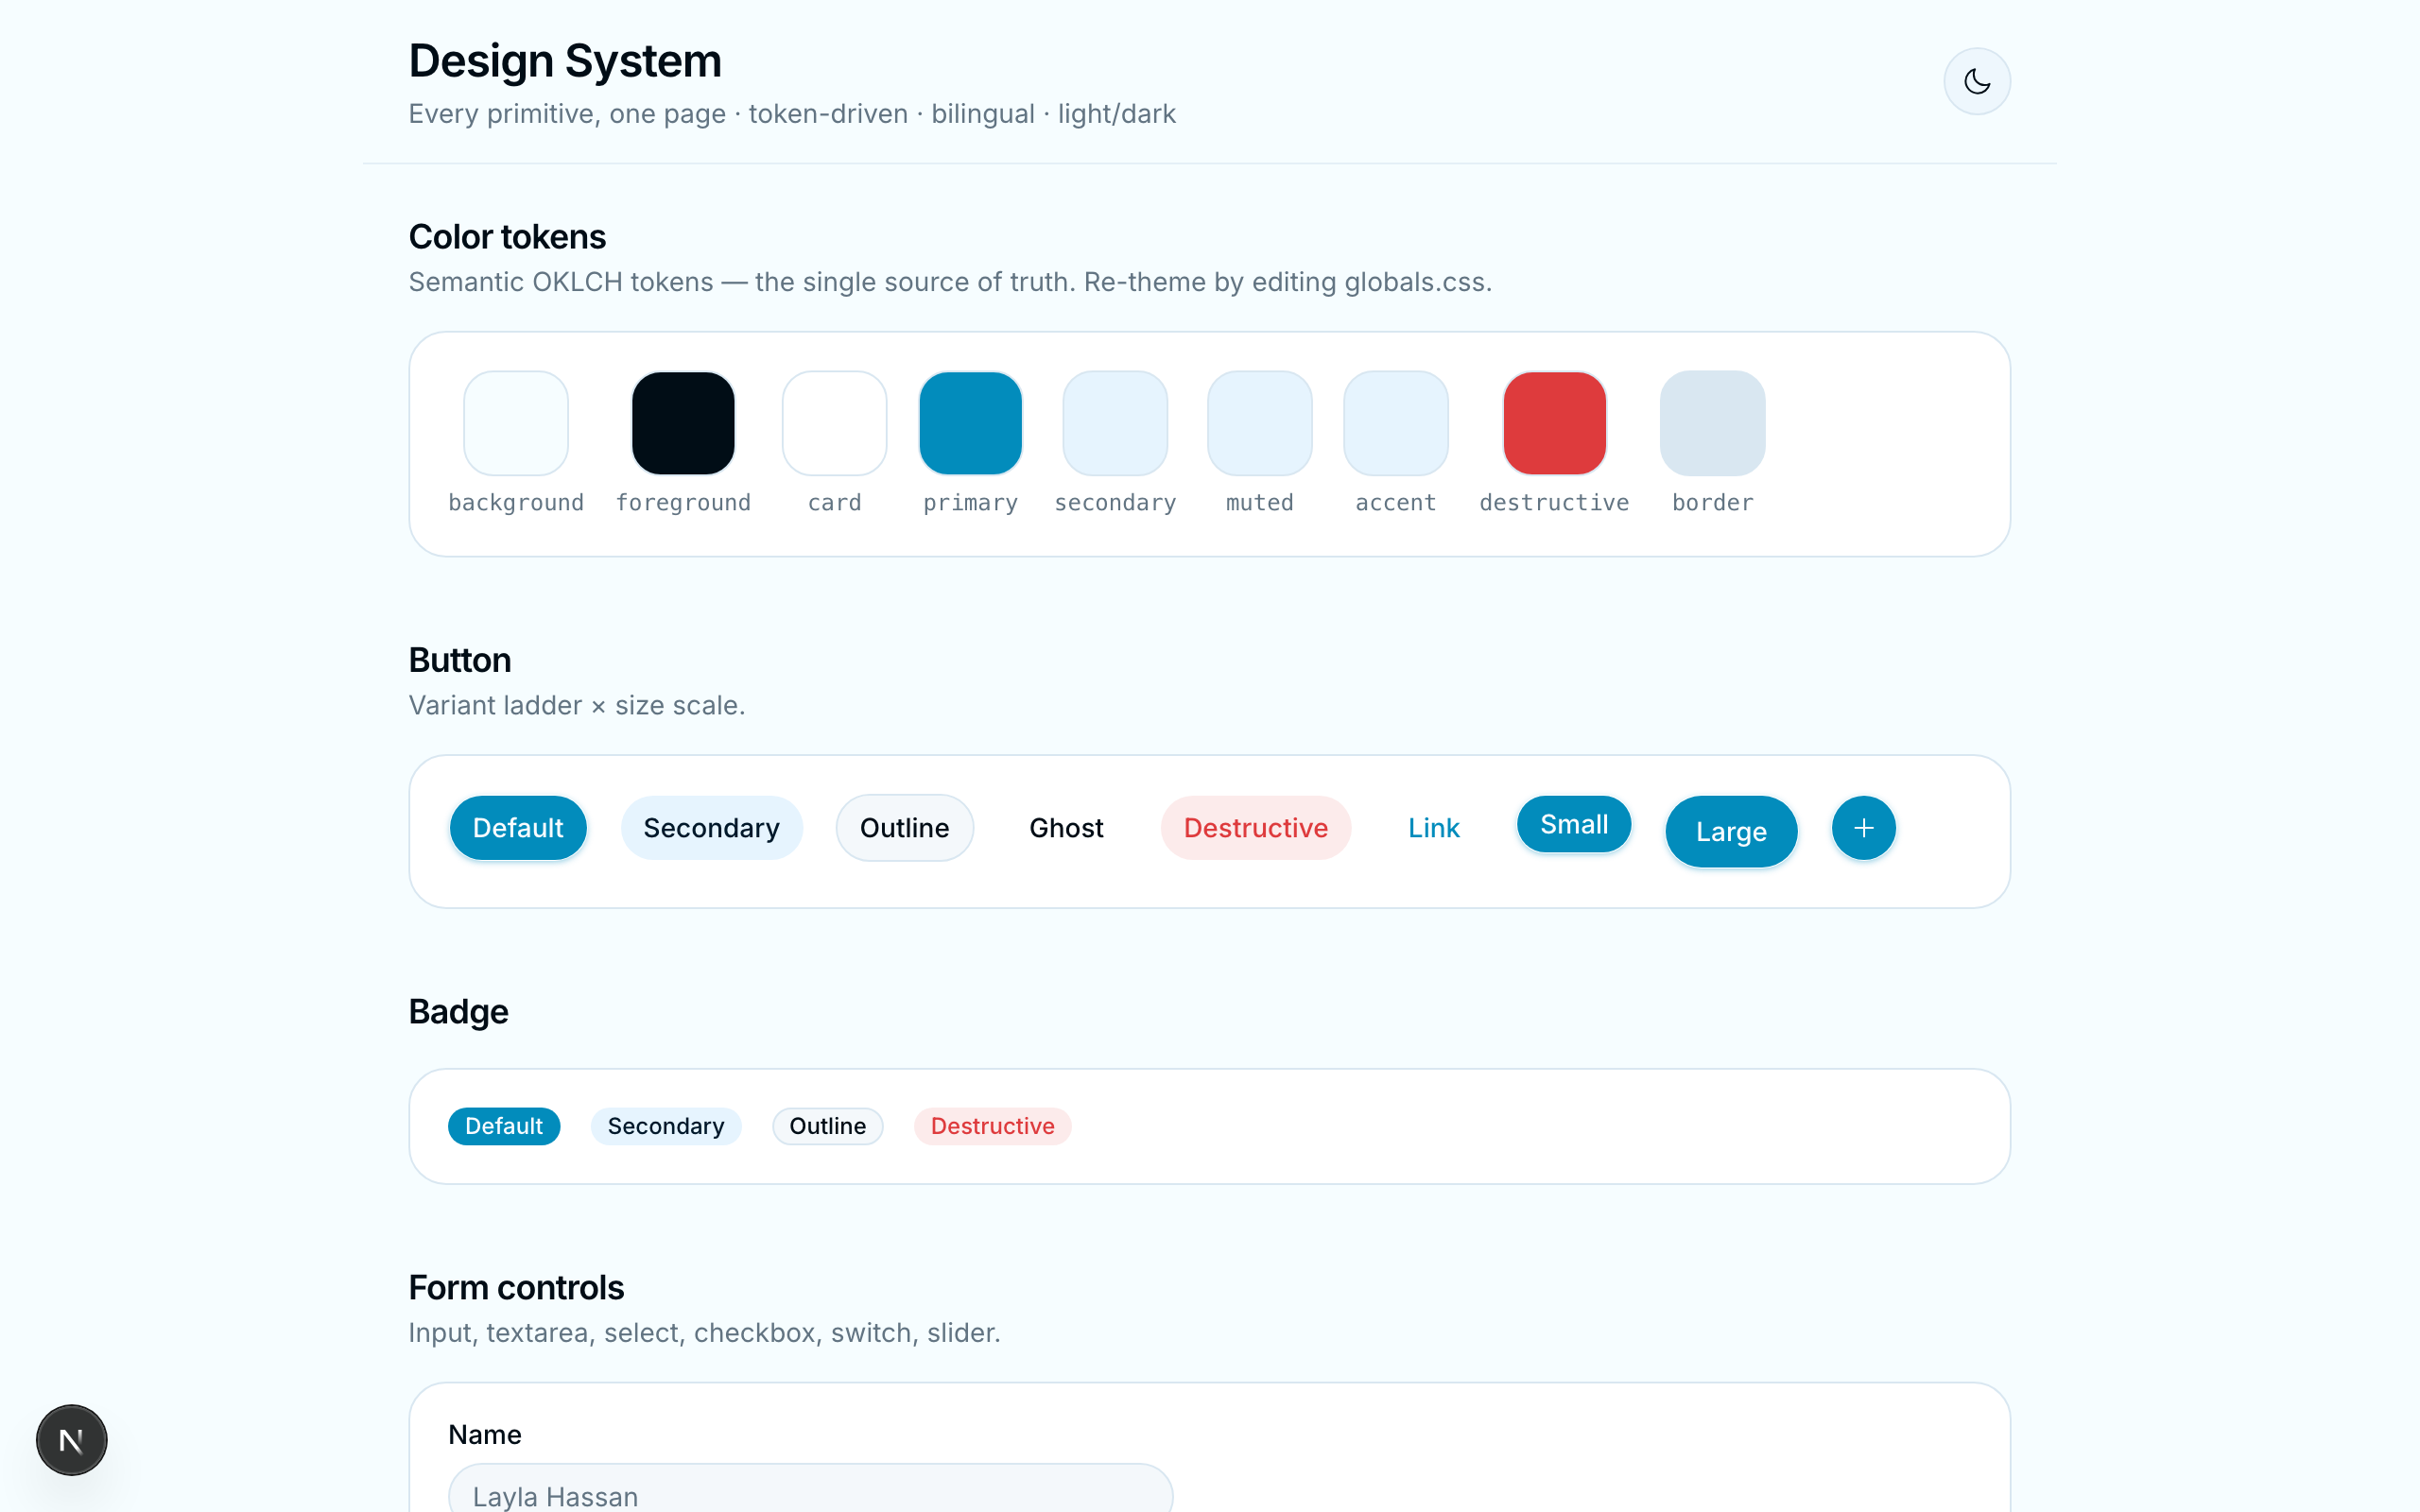Click the Form controls section heading
2420x1512 pixels.
516,1288
